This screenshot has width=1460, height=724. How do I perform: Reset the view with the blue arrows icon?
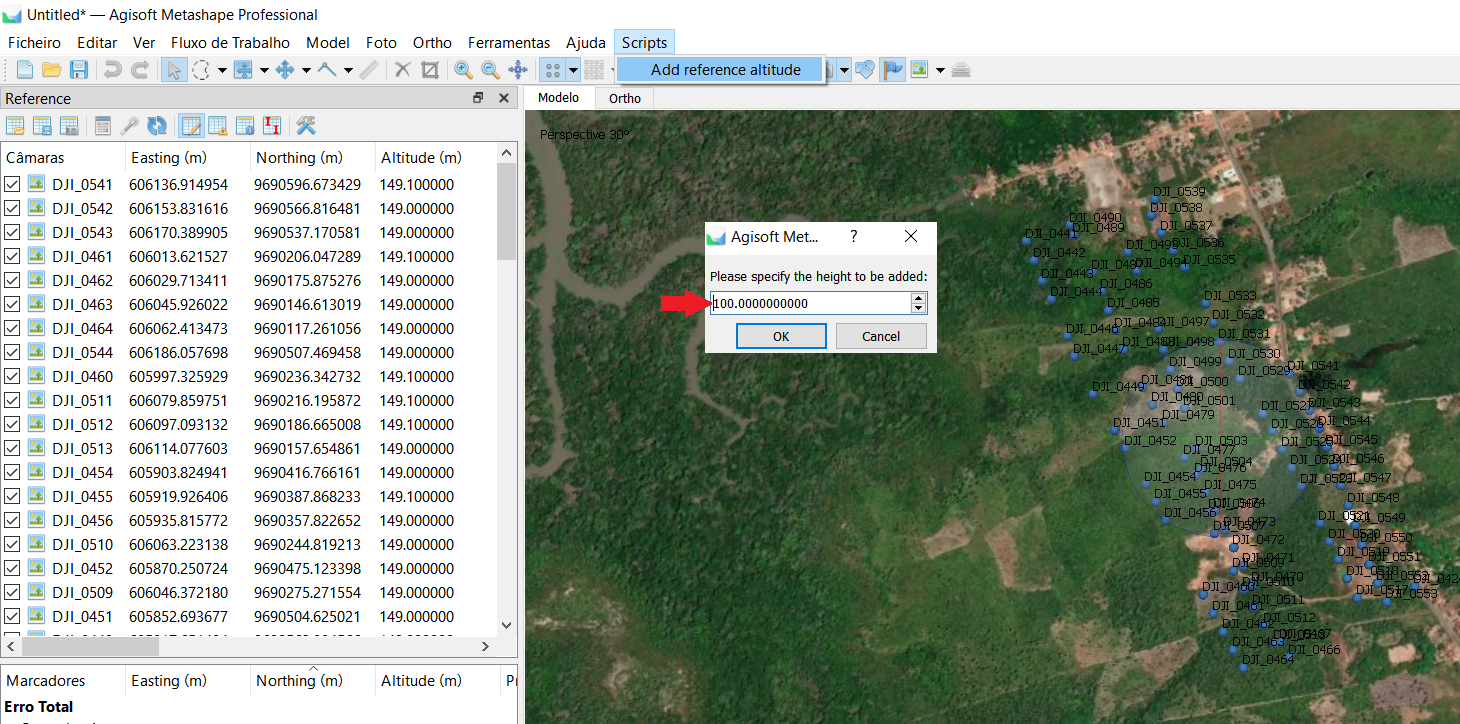click(518, 70)
